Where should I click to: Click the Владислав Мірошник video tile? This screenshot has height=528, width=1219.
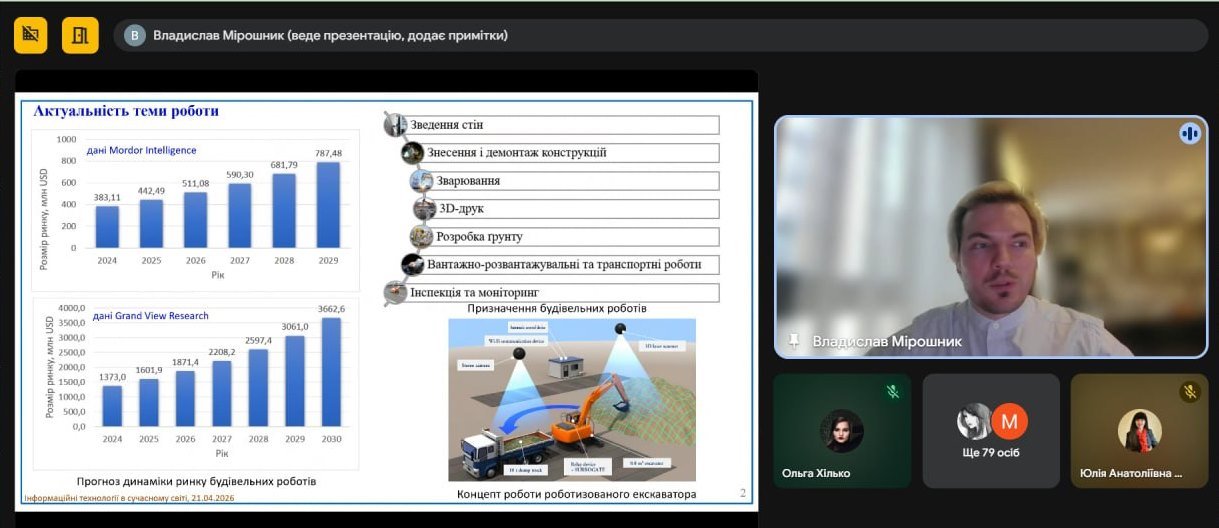(990, 236)
